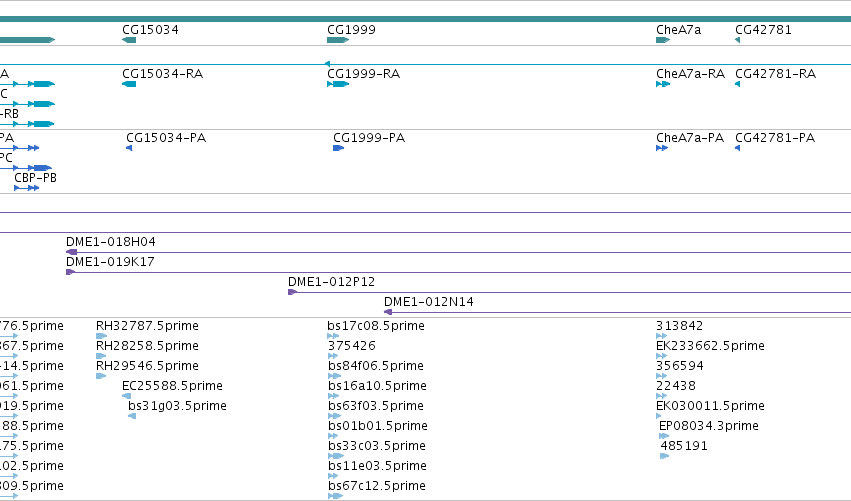The image size is (851, 501).
Task: Select the CheA7a gene arrow glyph
Action: [663, 40]
